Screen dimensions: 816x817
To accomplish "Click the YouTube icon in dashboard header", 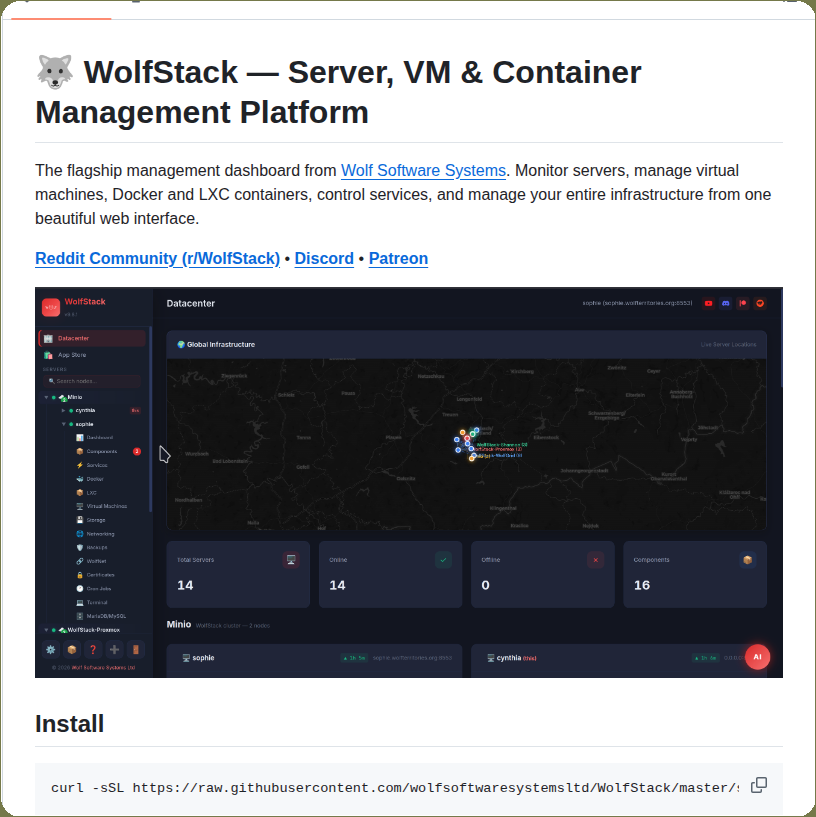I will pyautogui.click(x=708, y=303).
